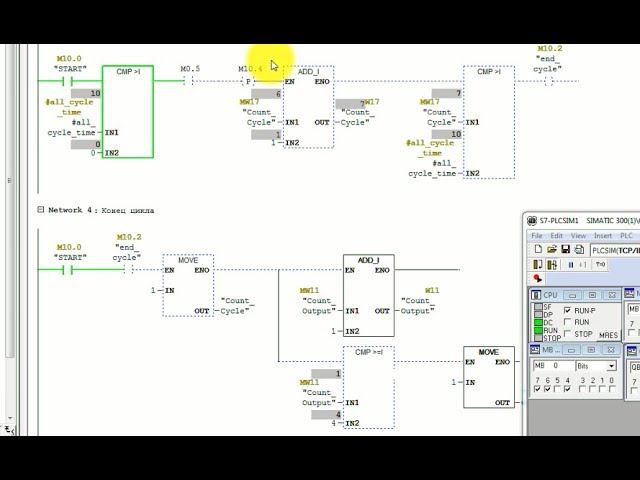Pause the PLCSIM simulation

tap(571, 265)
